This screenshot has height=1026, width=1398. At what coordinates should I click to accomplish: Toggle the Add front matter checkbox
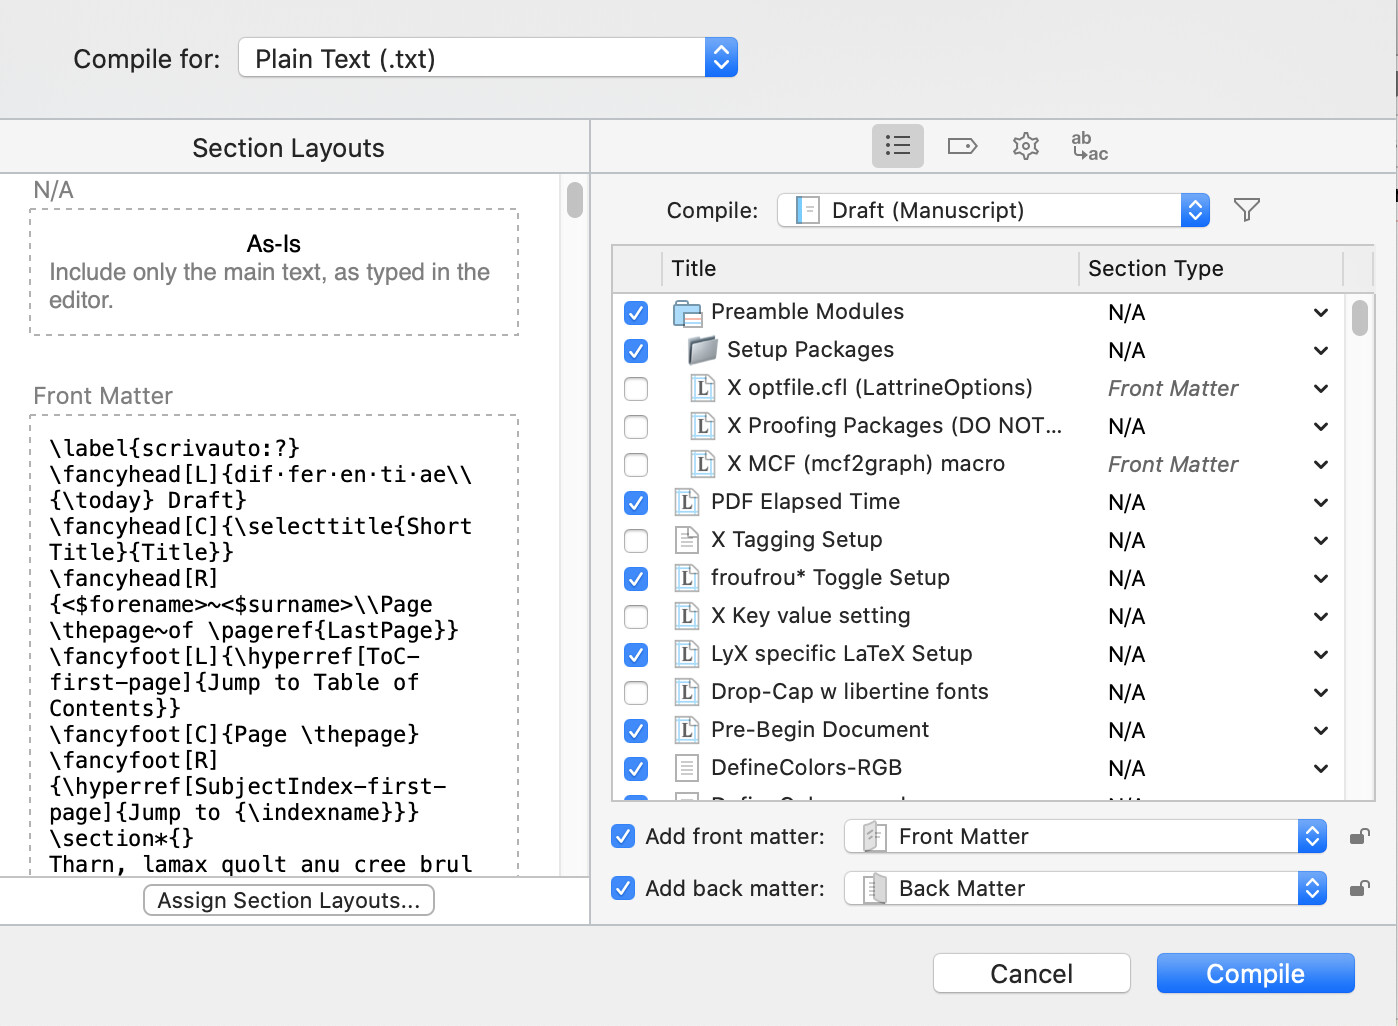(623, 837)
